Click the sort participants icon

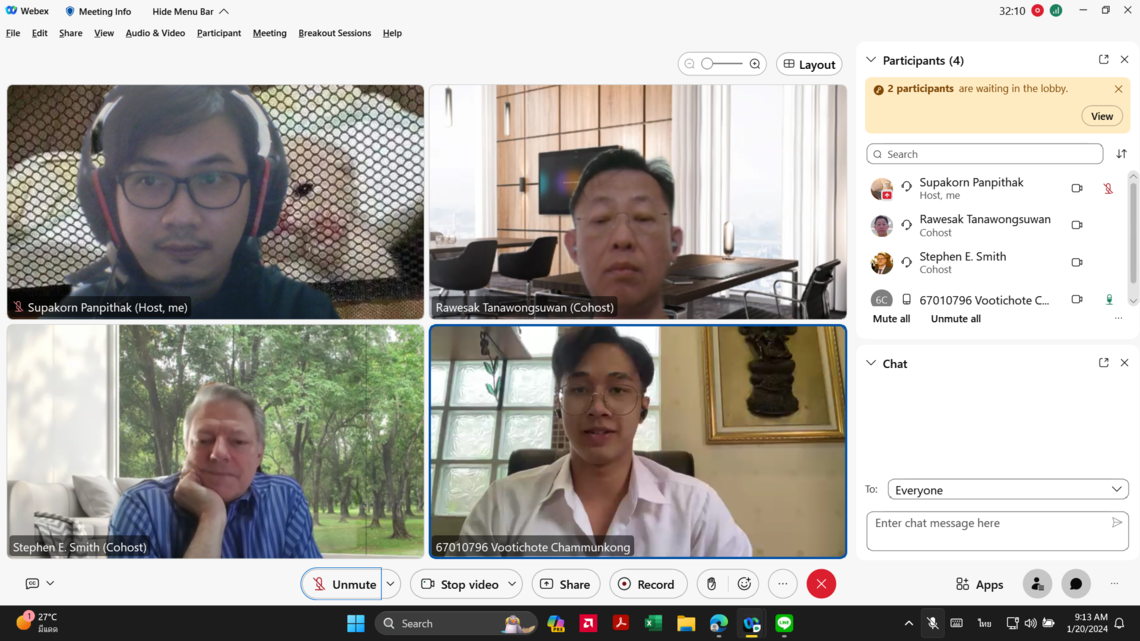[x=1121, y=154]
